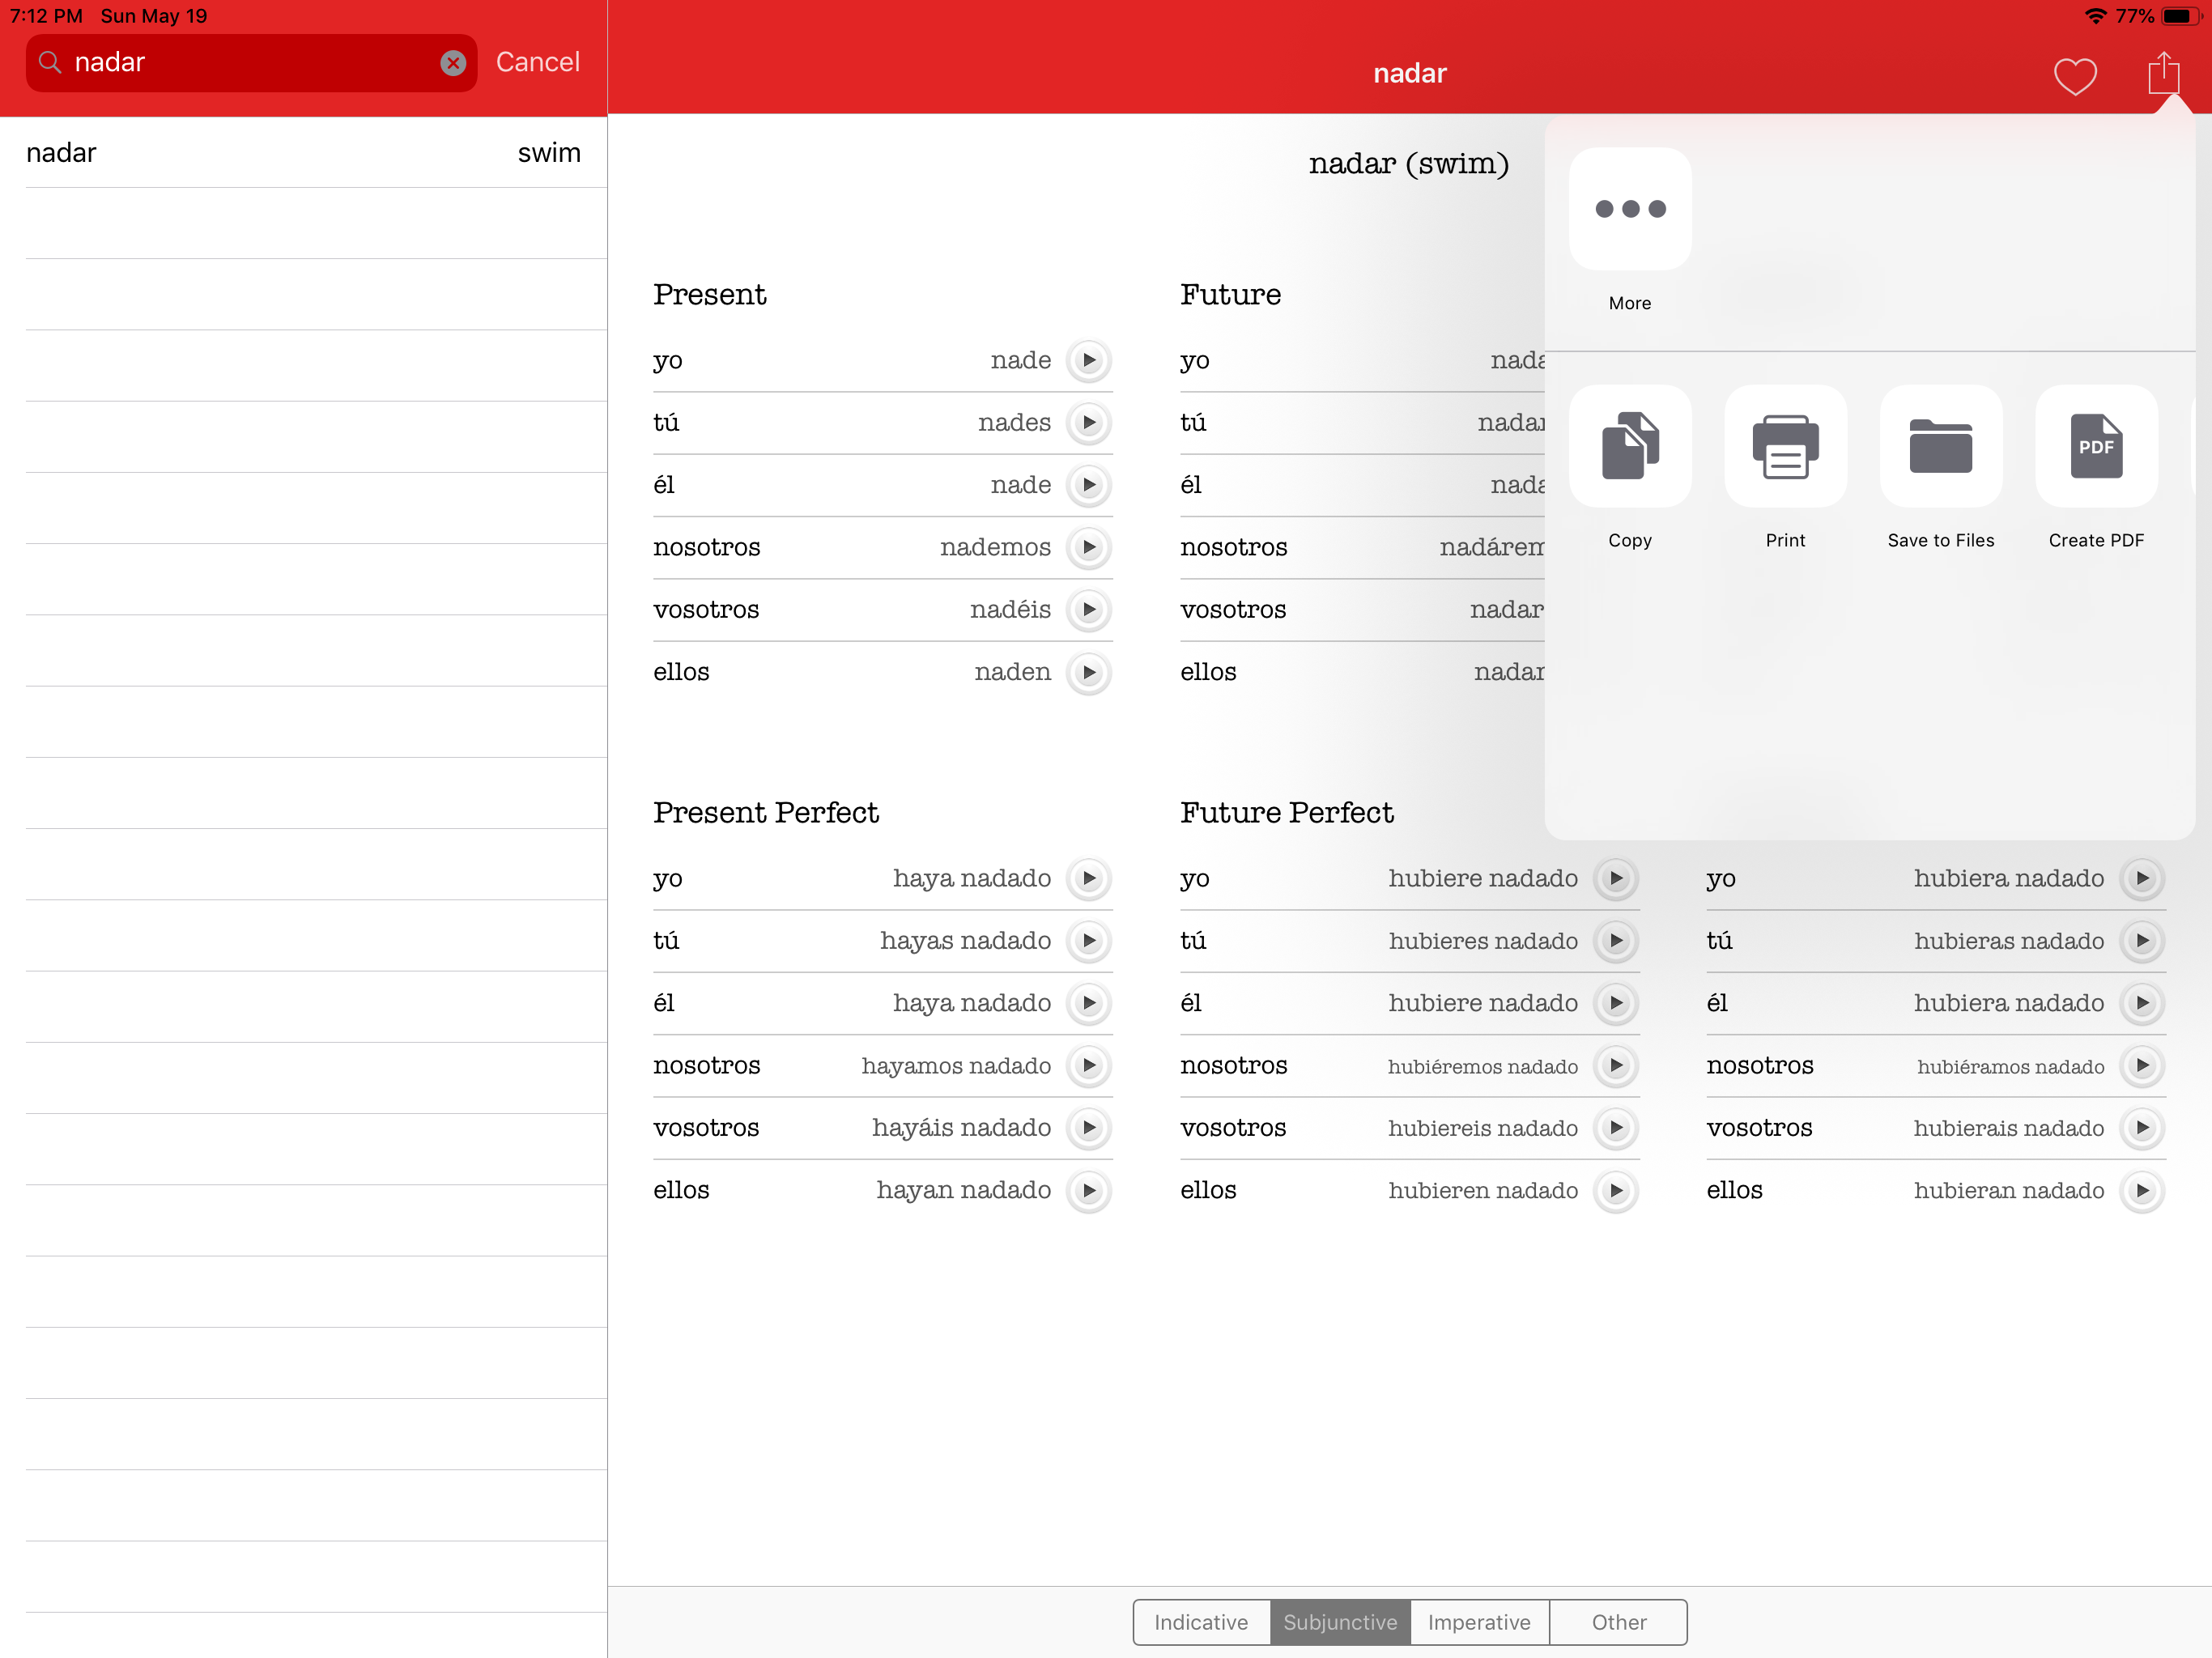
Task: Choose Save to Files folder icon
Action: [x=1940, y=447]
